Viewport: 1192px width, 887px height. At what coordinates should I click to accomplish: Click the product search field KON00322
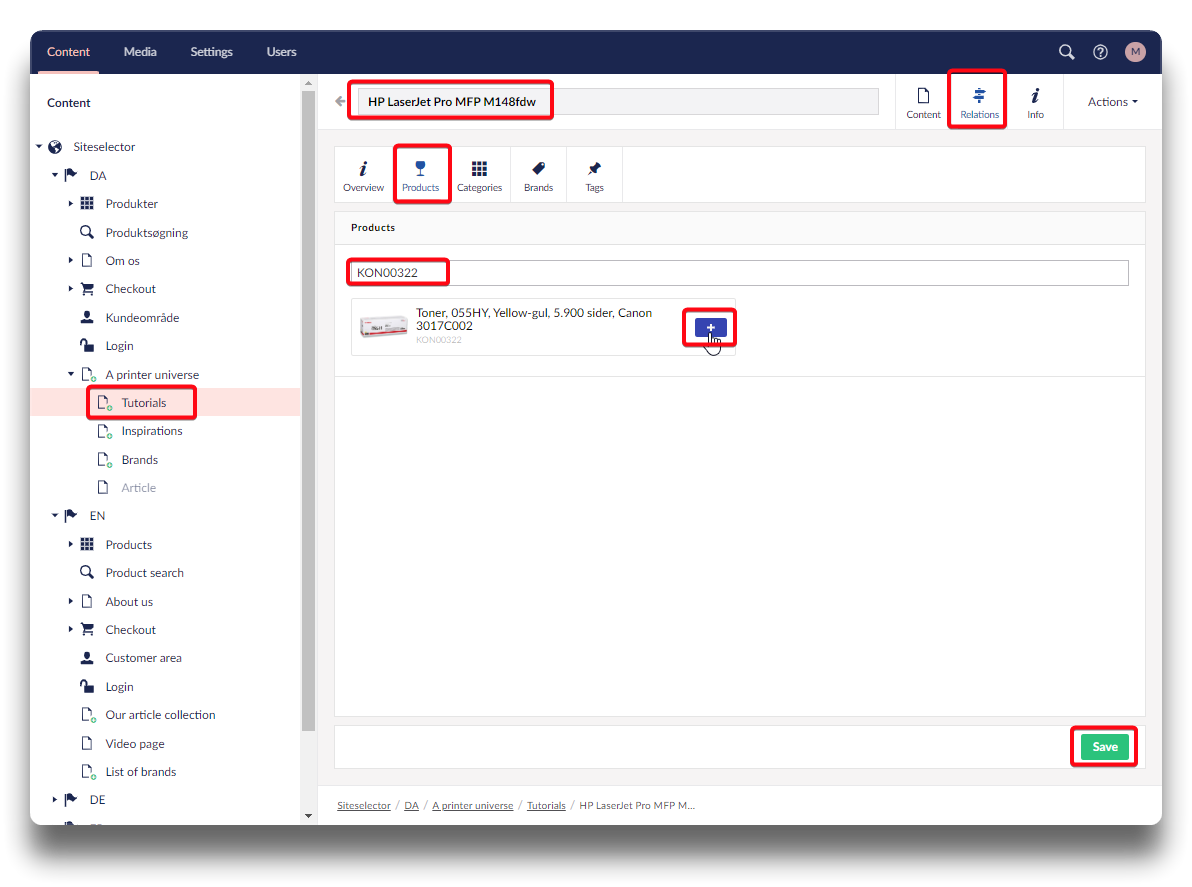(x=739, y=273)
